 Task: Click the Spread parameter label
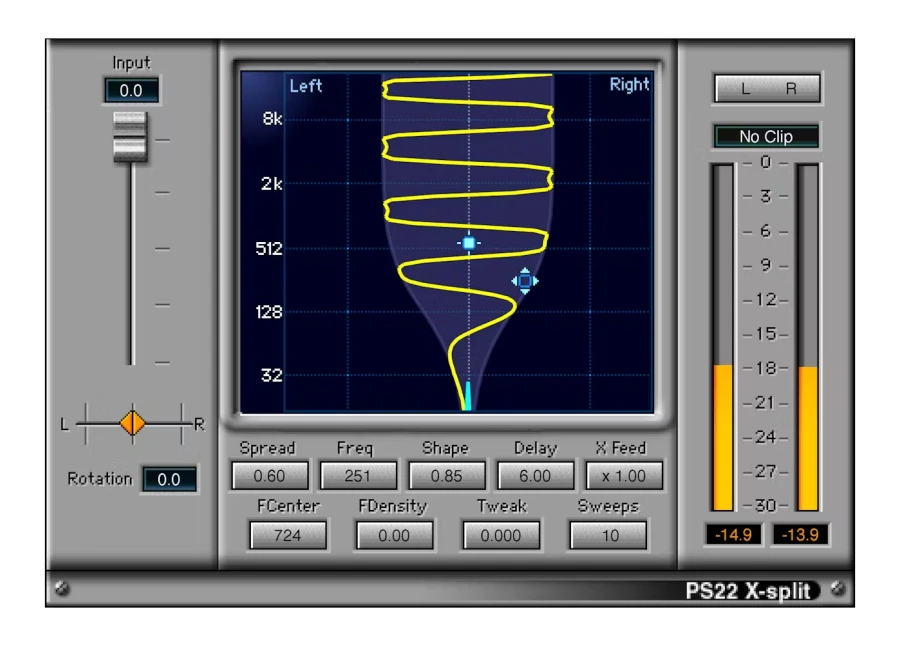point(267,448)
